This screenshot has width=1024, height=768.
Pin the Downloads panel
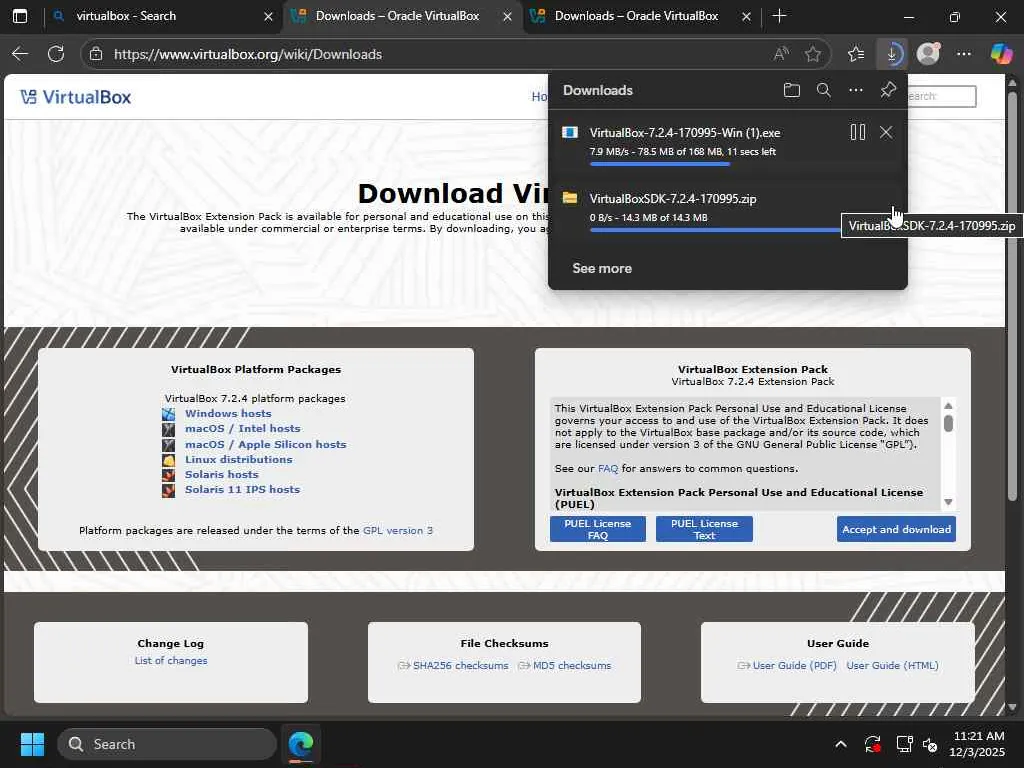(x=888, y=90)
